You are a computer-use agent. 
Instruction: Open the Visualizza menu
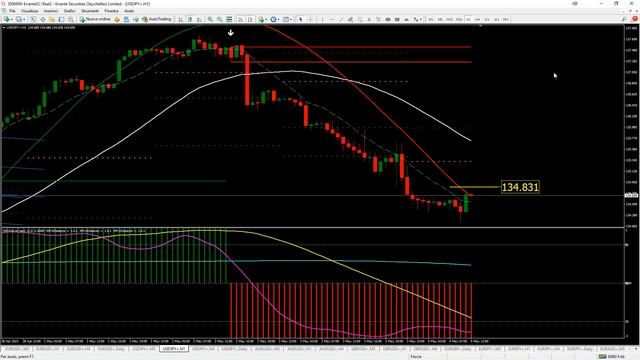(x=29, y=11)
